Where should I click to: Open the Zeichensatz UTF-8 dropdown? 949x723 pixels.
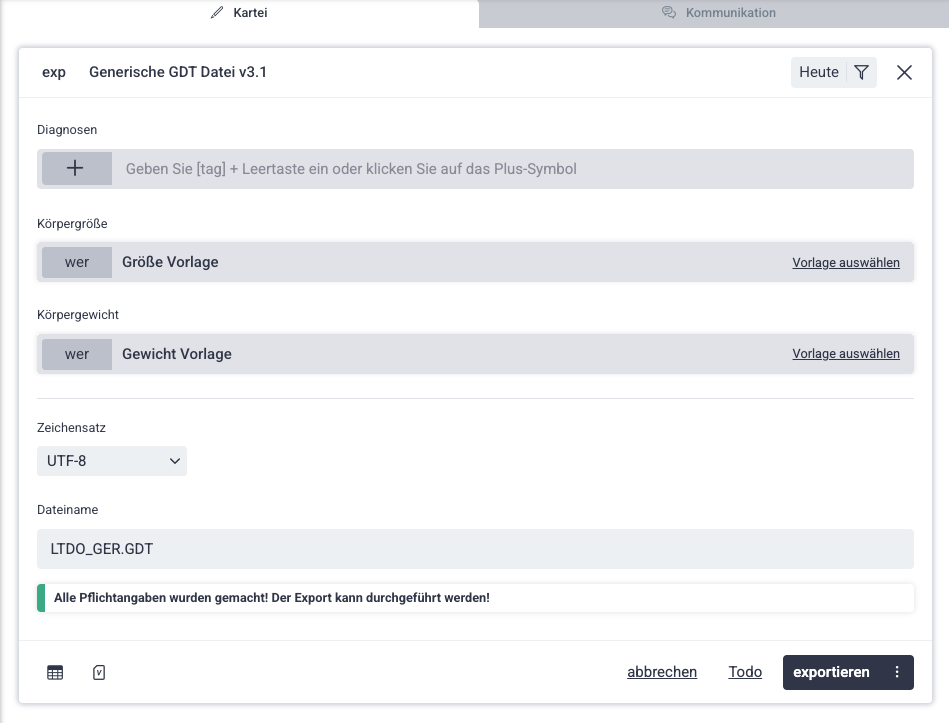coord(112,461)
